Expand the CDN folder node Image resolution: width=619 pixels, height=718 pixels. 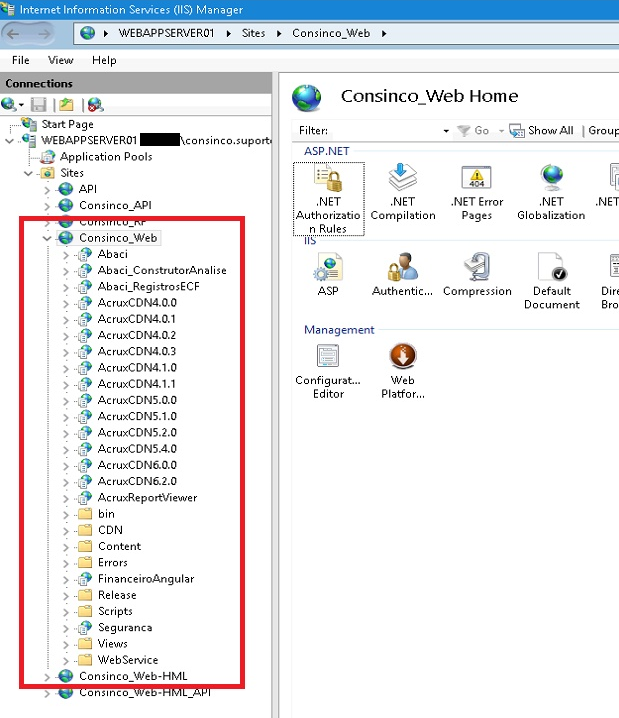65,531
